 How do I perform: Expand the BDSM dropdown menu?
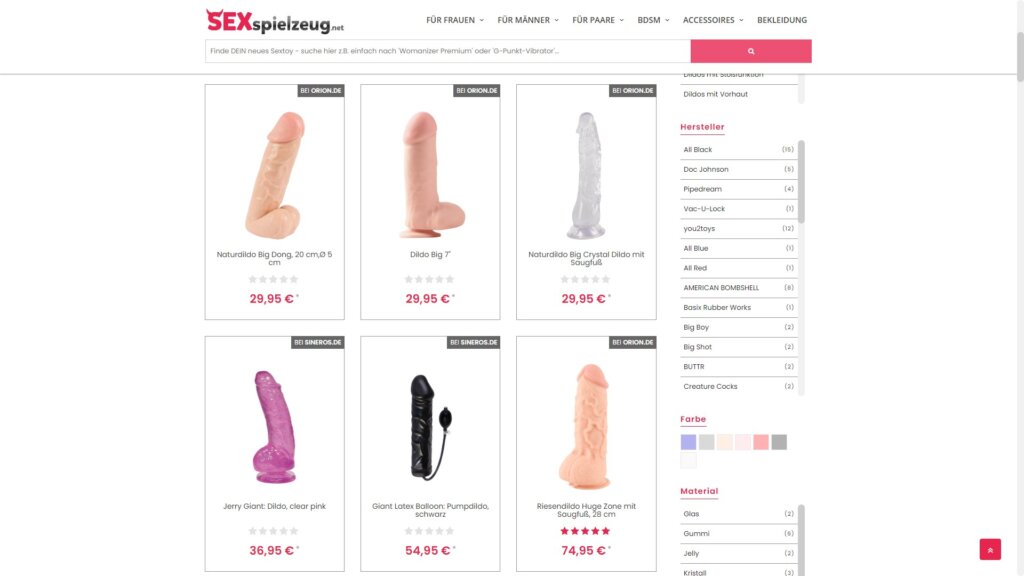653,20
